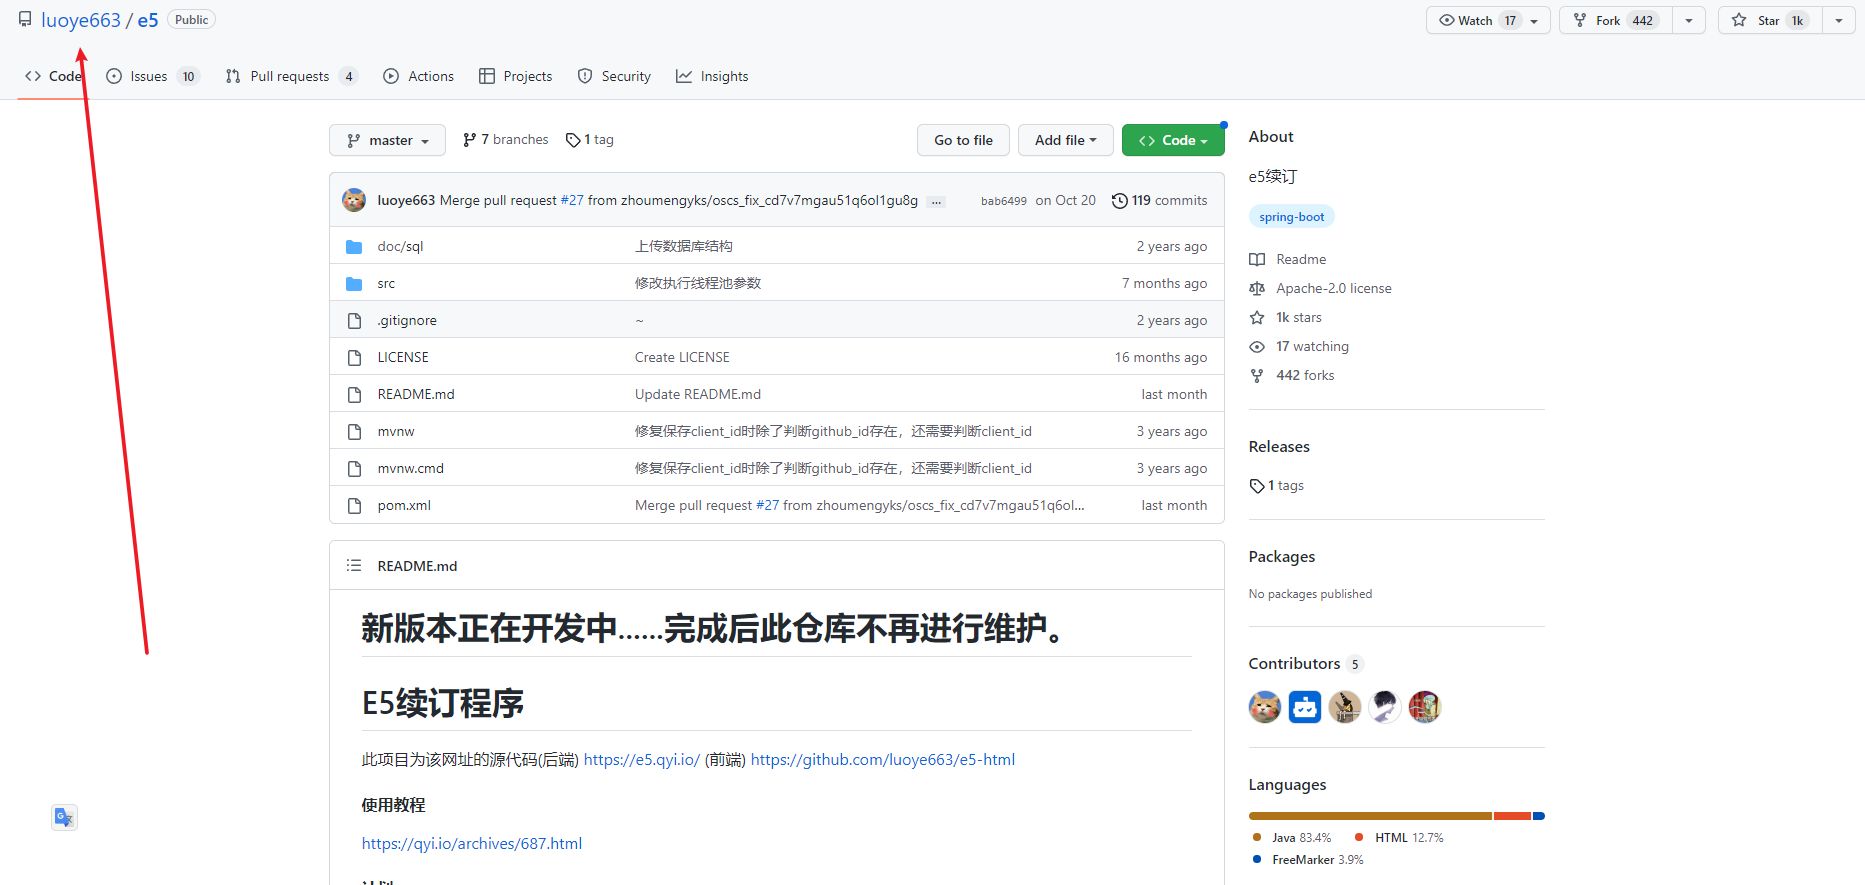This screenshot has height=885, width=1865.
Task: Click the last contributor avatar
Action: coord(1425,707)
